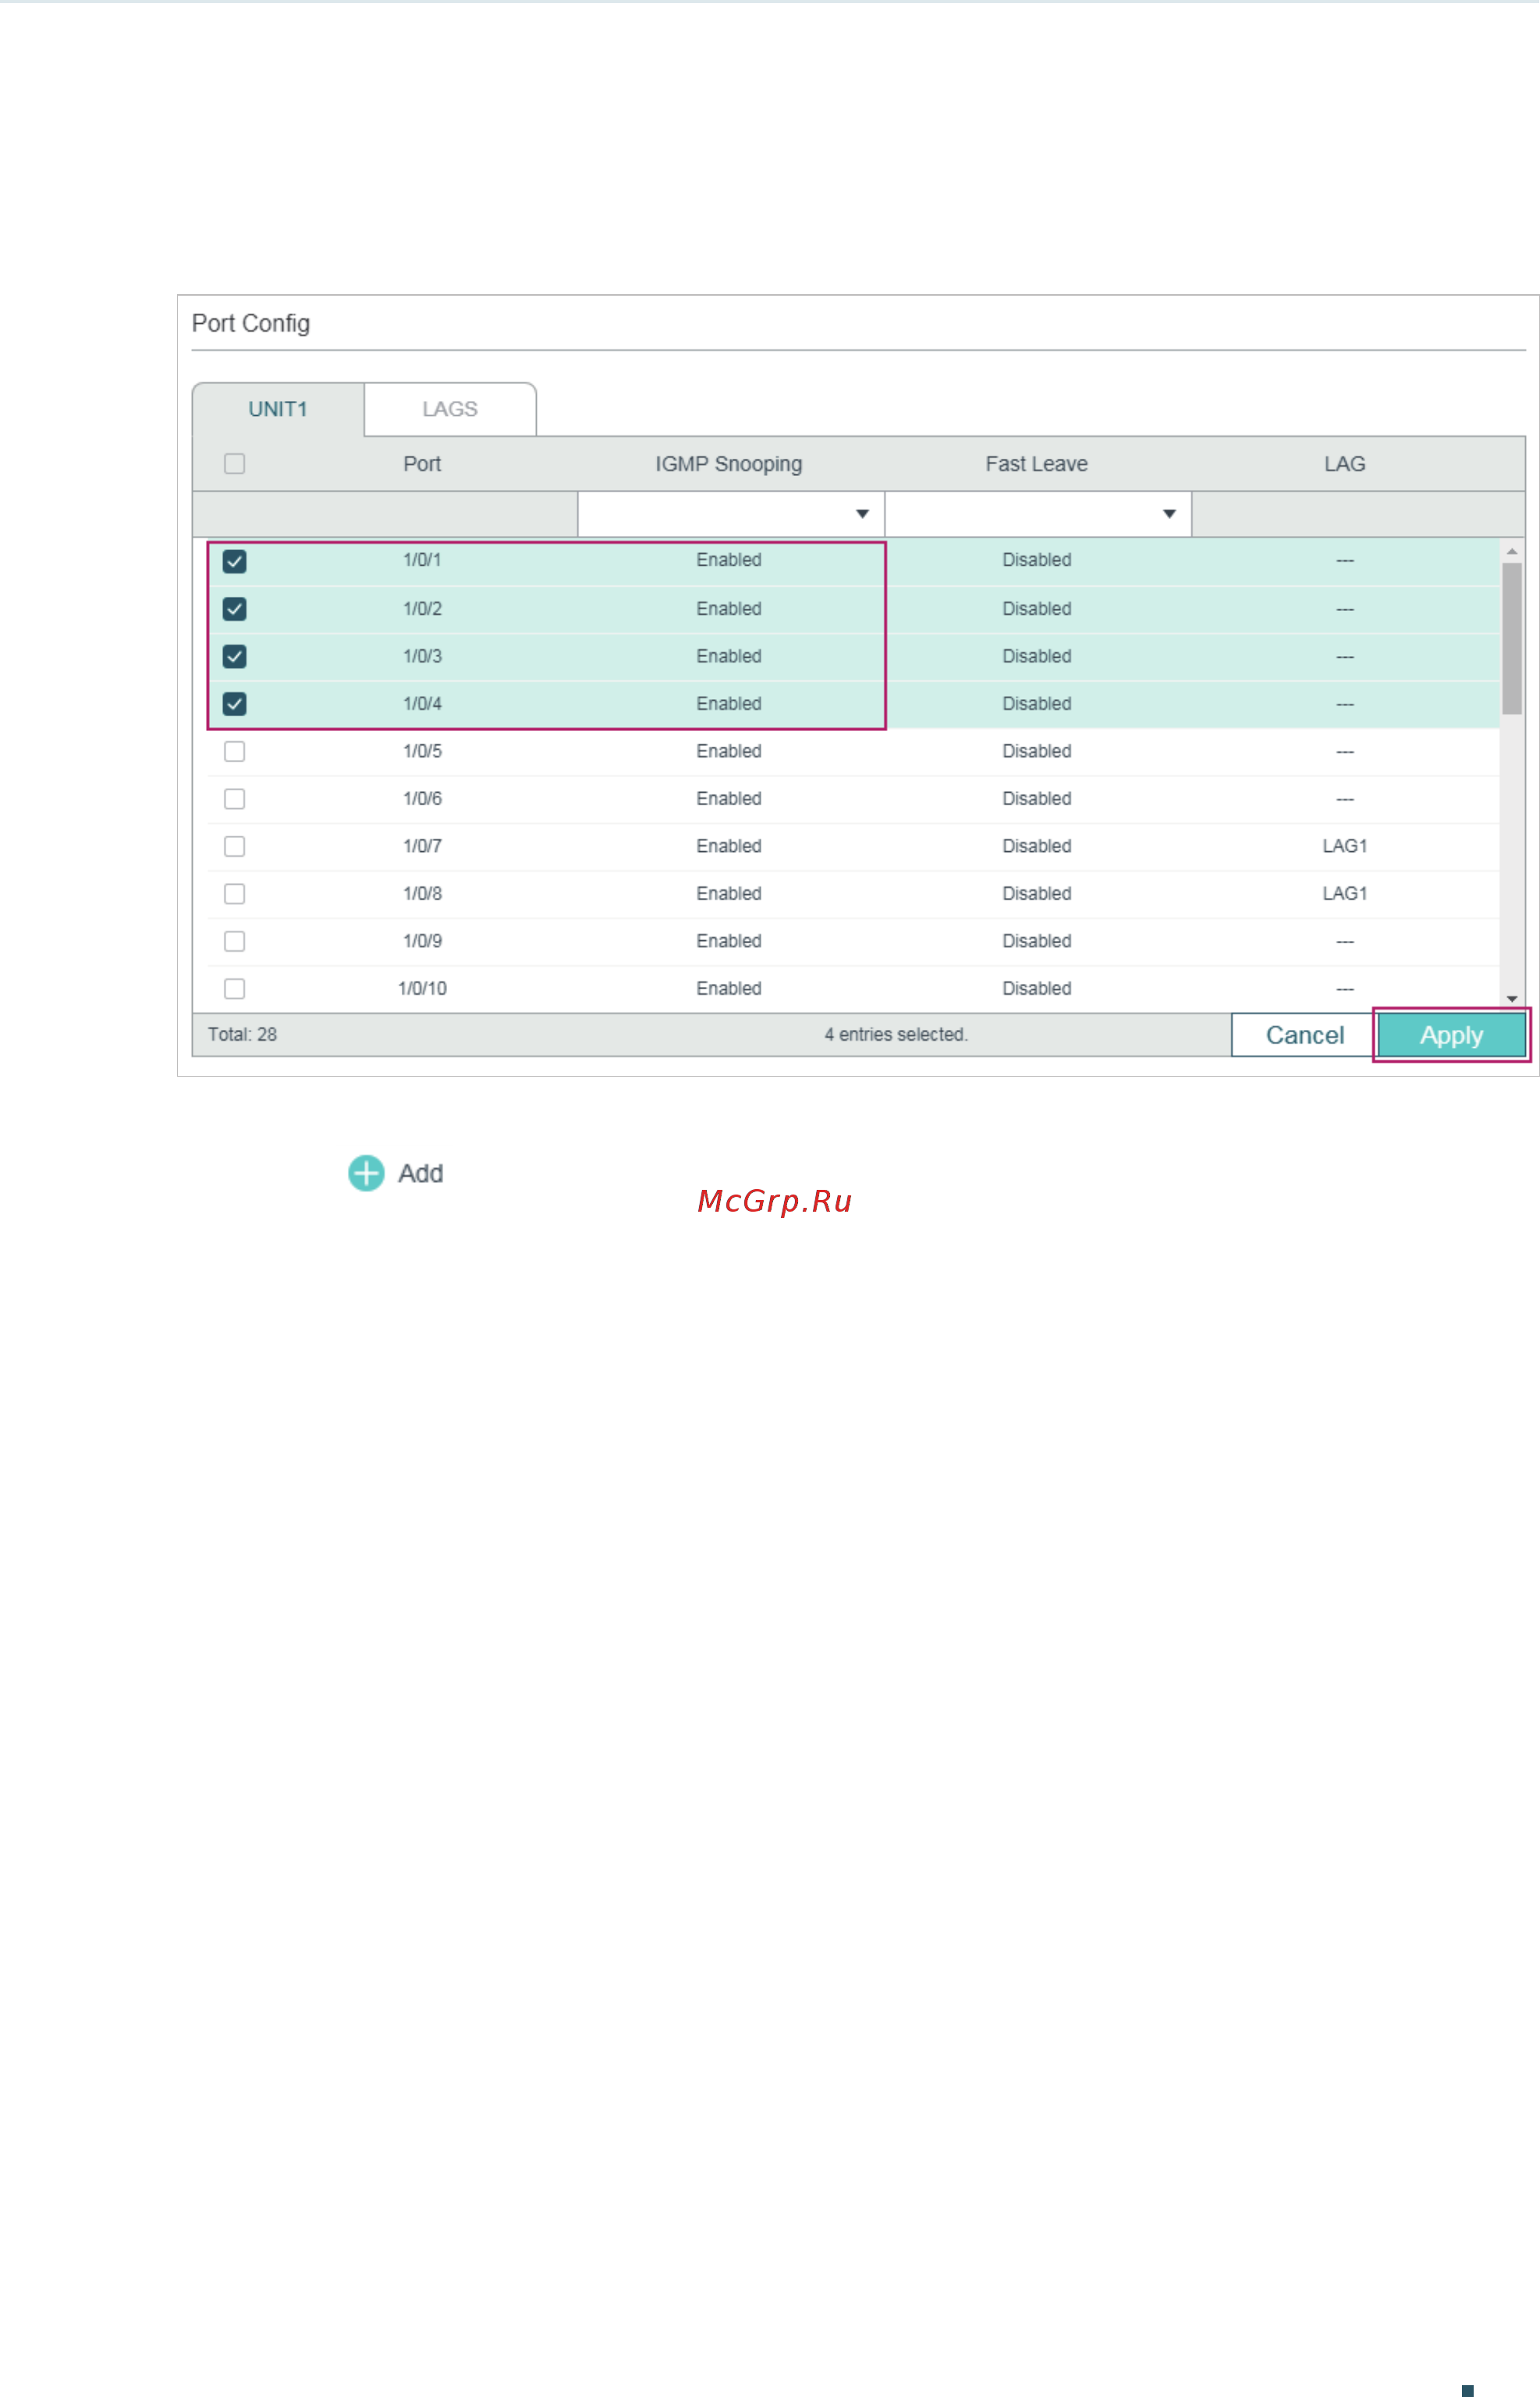
Task: Click the Apply button
Action: click(1452, 1035)
